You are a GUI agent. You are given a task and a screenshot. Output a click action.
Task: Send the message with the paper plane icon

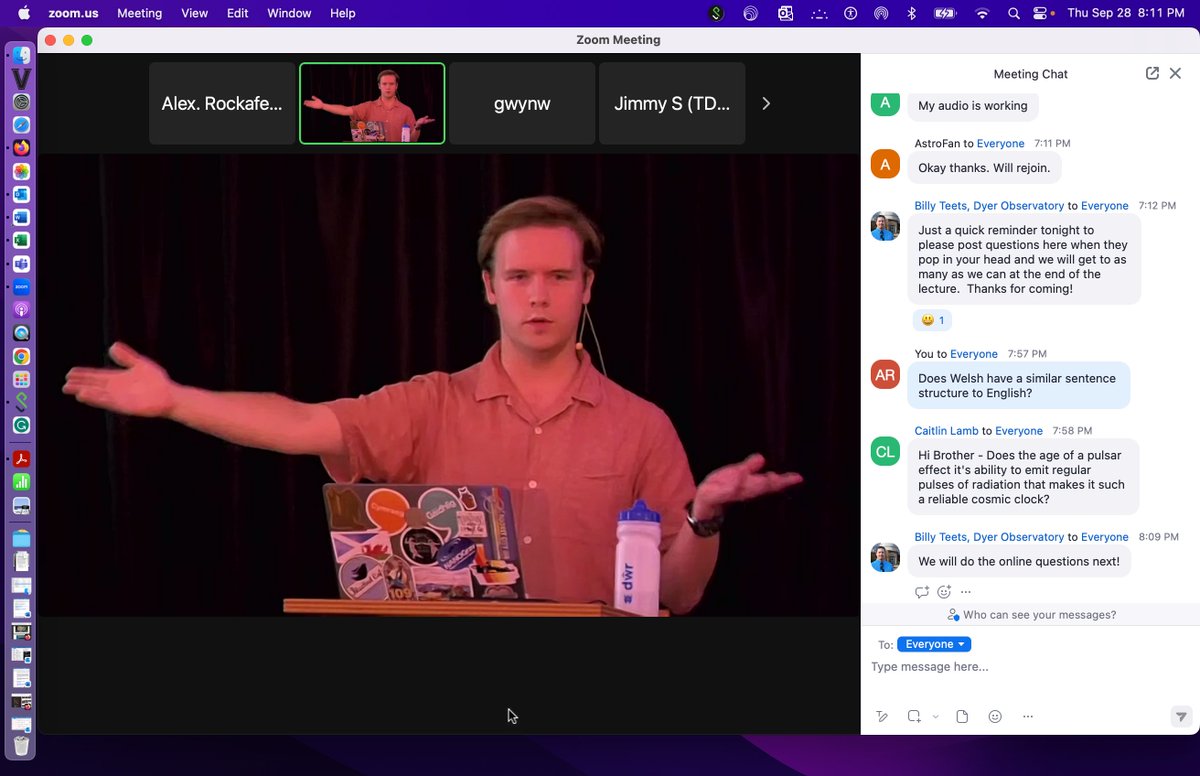(x=1181, y=716)
